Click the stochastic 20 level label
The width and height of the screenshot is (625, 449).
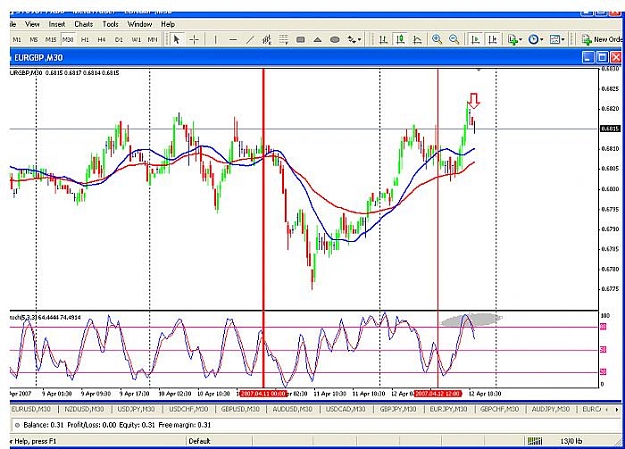pos(603,372)
